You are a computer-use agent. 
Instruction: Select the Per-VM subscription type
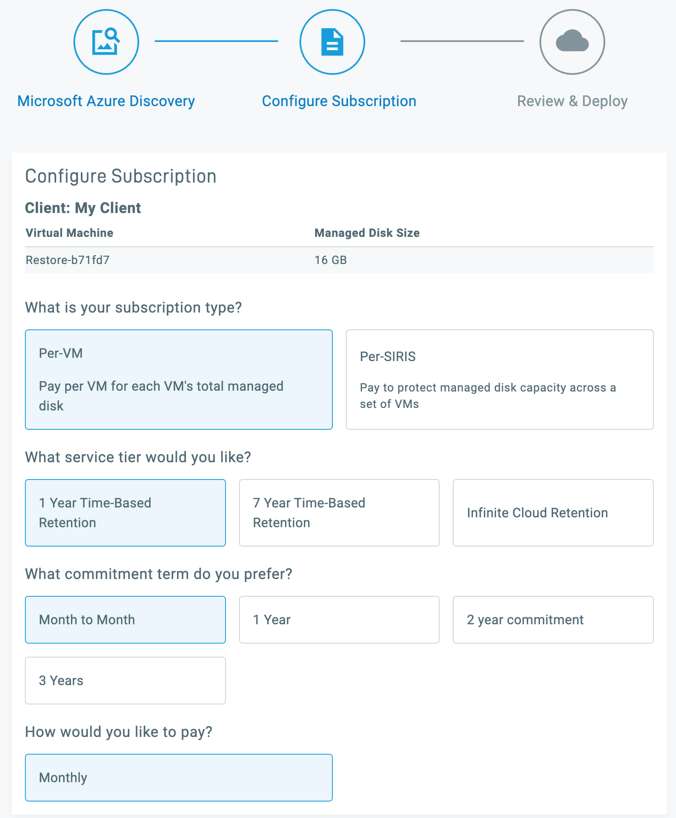[179, 380]
